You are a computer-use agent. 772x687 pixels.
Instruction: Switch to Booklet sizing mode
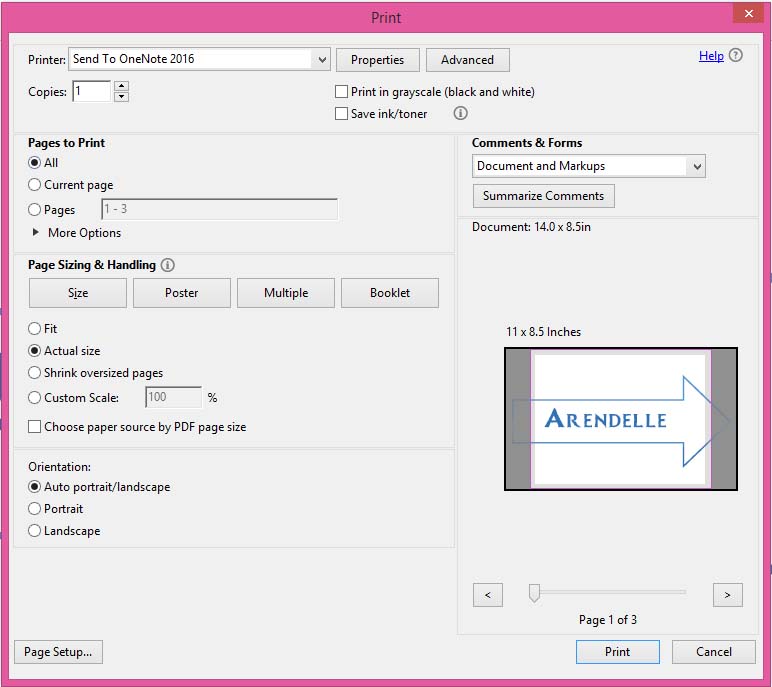point(390,293)
